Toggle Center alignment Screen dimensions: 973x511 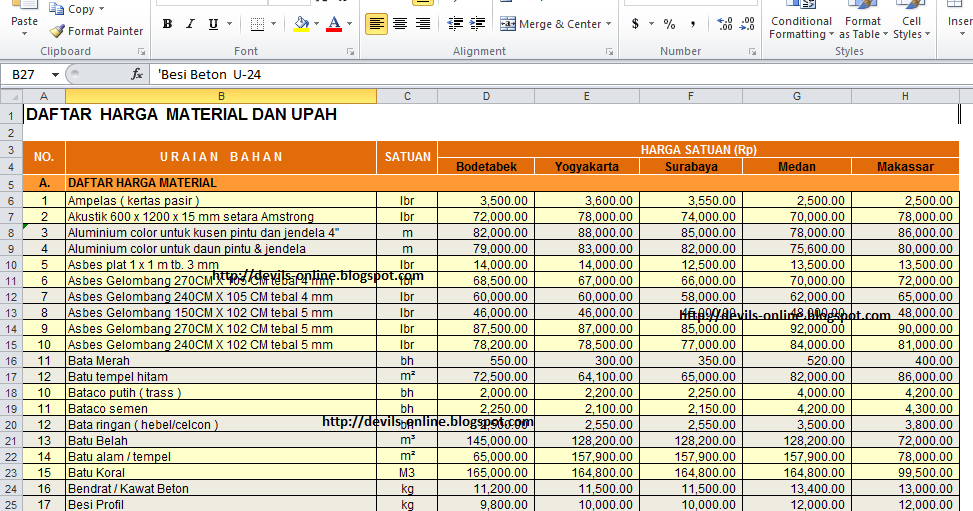click(400, 24)
